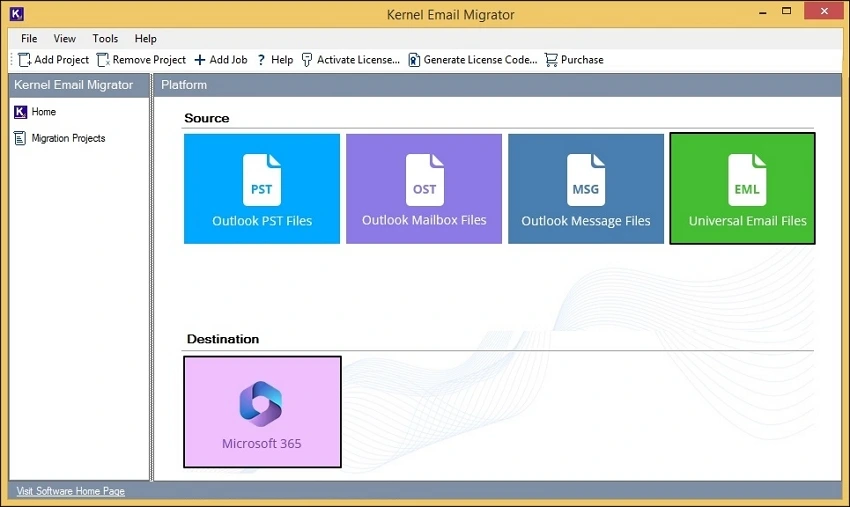Open the Tools menu

pos(105,38)
